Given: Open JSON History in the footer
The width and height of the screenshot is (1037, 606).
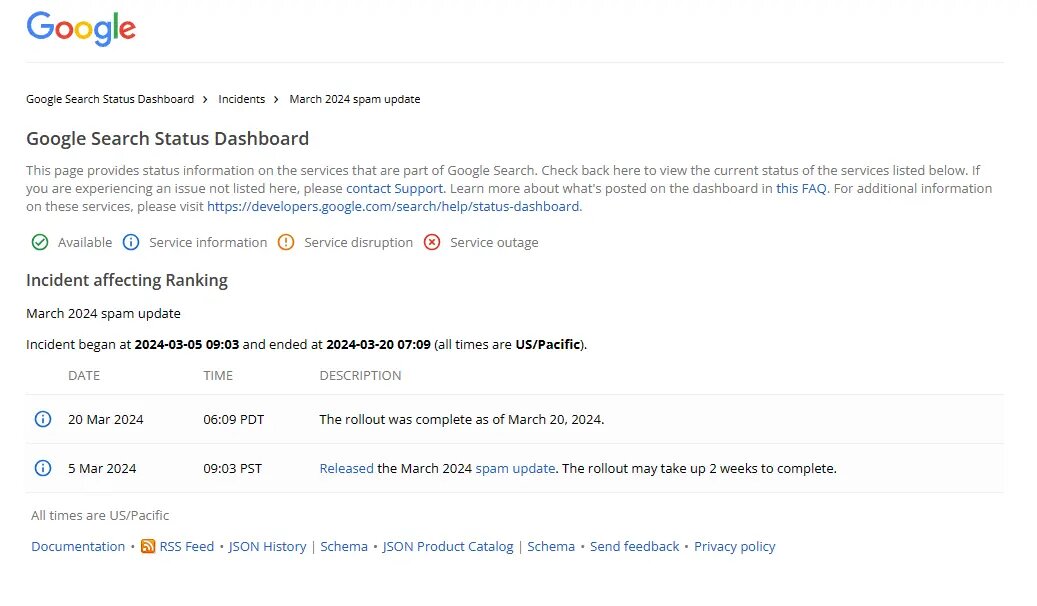Looking at the screenshot, I should [x=267, y=546].
